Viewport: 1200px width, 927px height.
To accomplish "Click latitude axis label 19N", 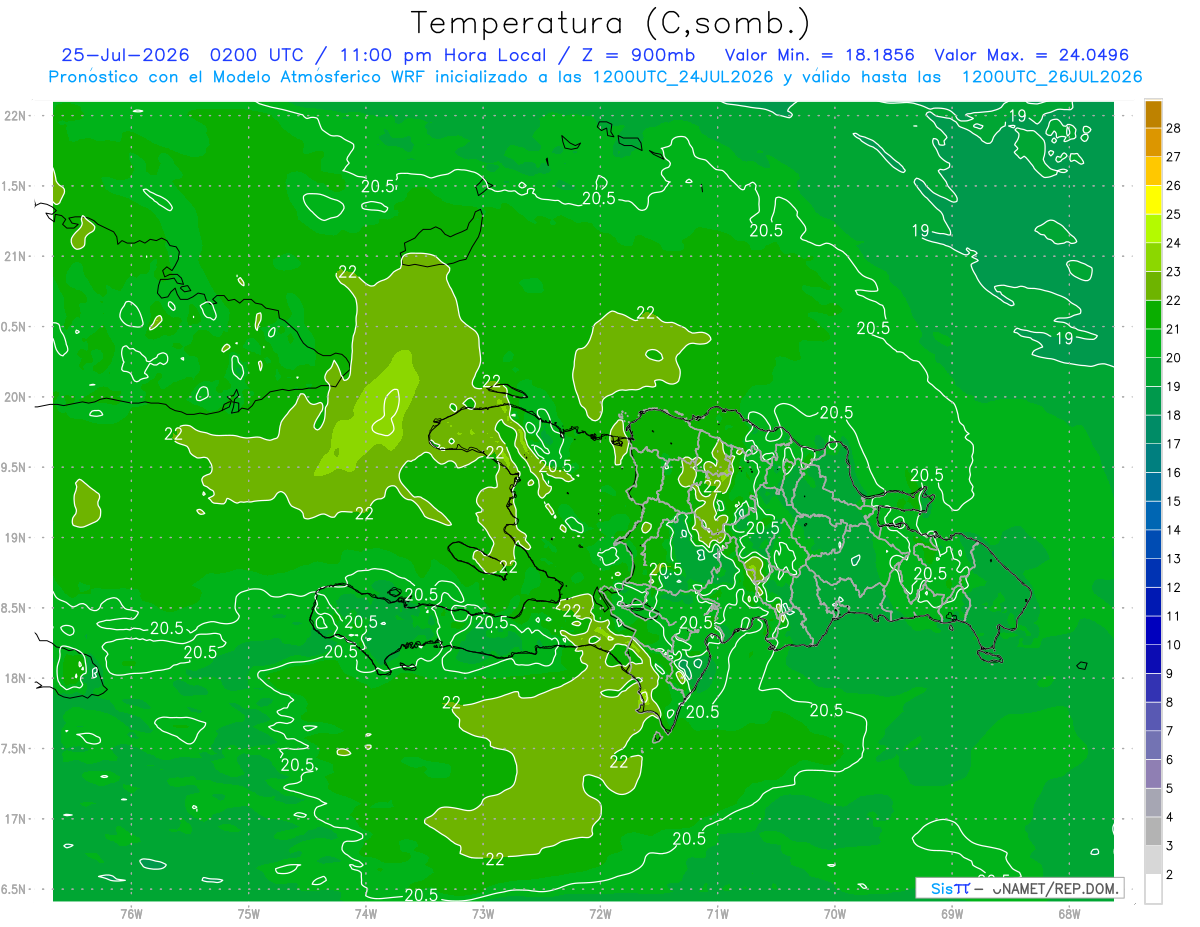I will point(15,538).
